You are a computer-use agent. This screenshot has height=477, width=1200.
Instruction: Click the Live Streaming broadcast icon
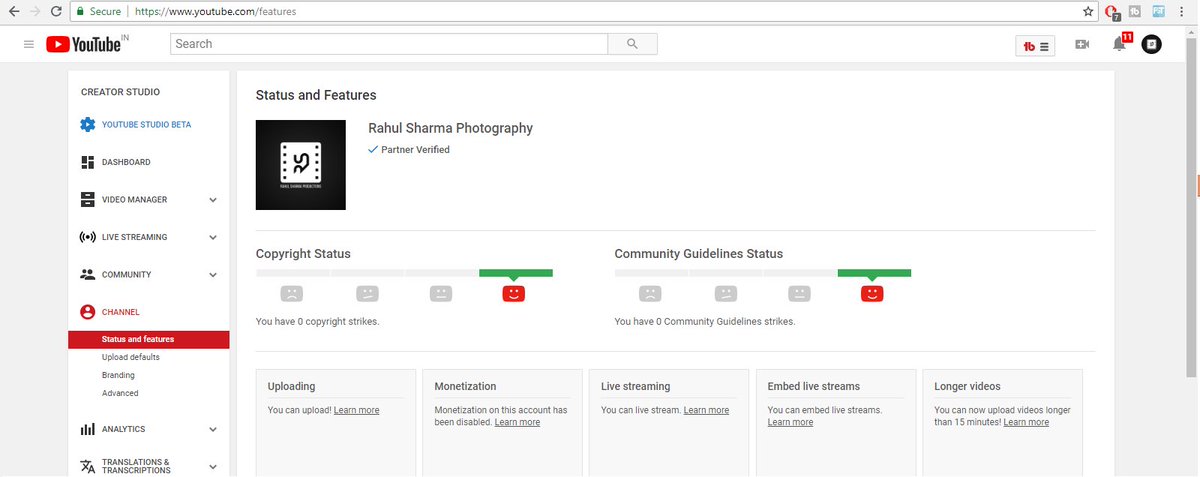pos(87,237)
